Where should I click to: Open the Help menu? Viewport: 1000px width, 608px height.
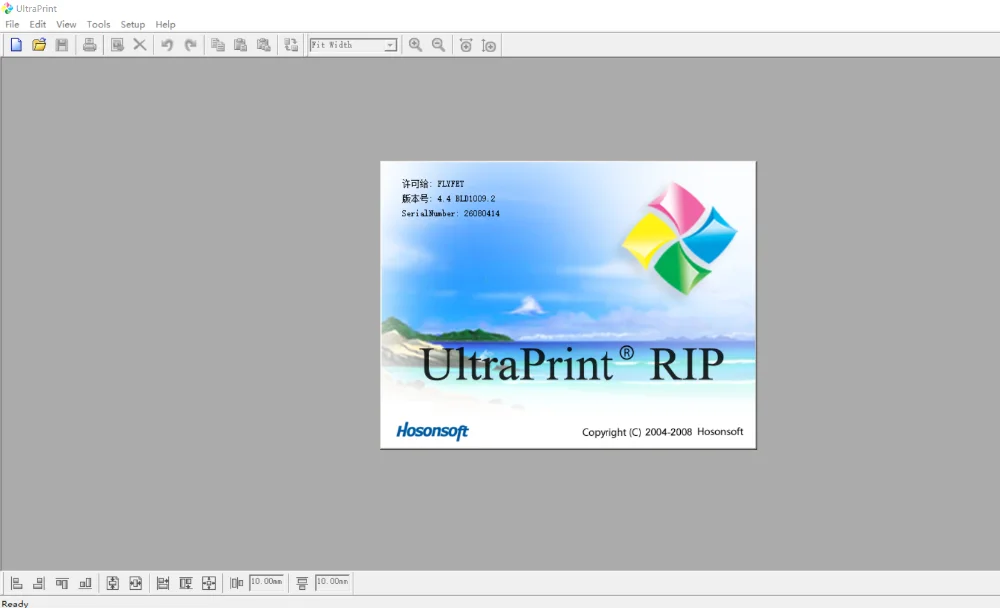point(165,24)
